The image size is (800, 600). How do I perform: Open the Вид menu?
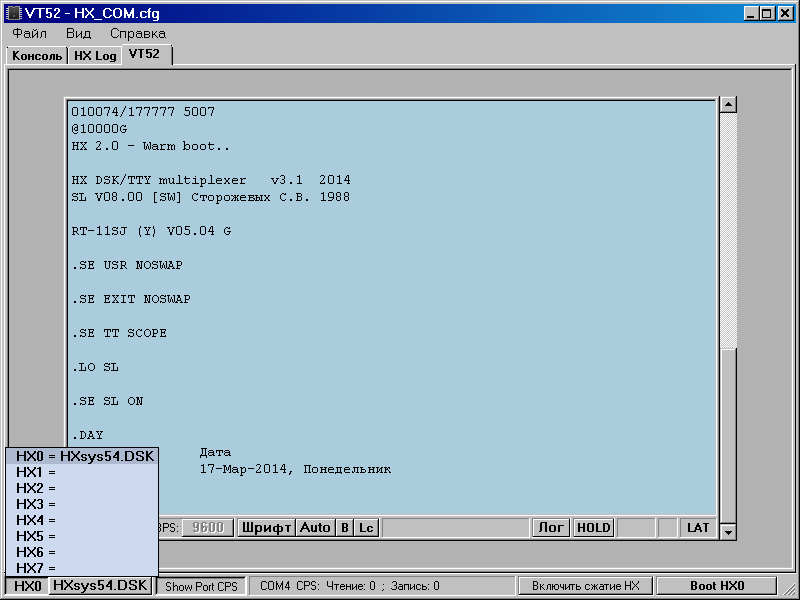[x=78, y=33]
